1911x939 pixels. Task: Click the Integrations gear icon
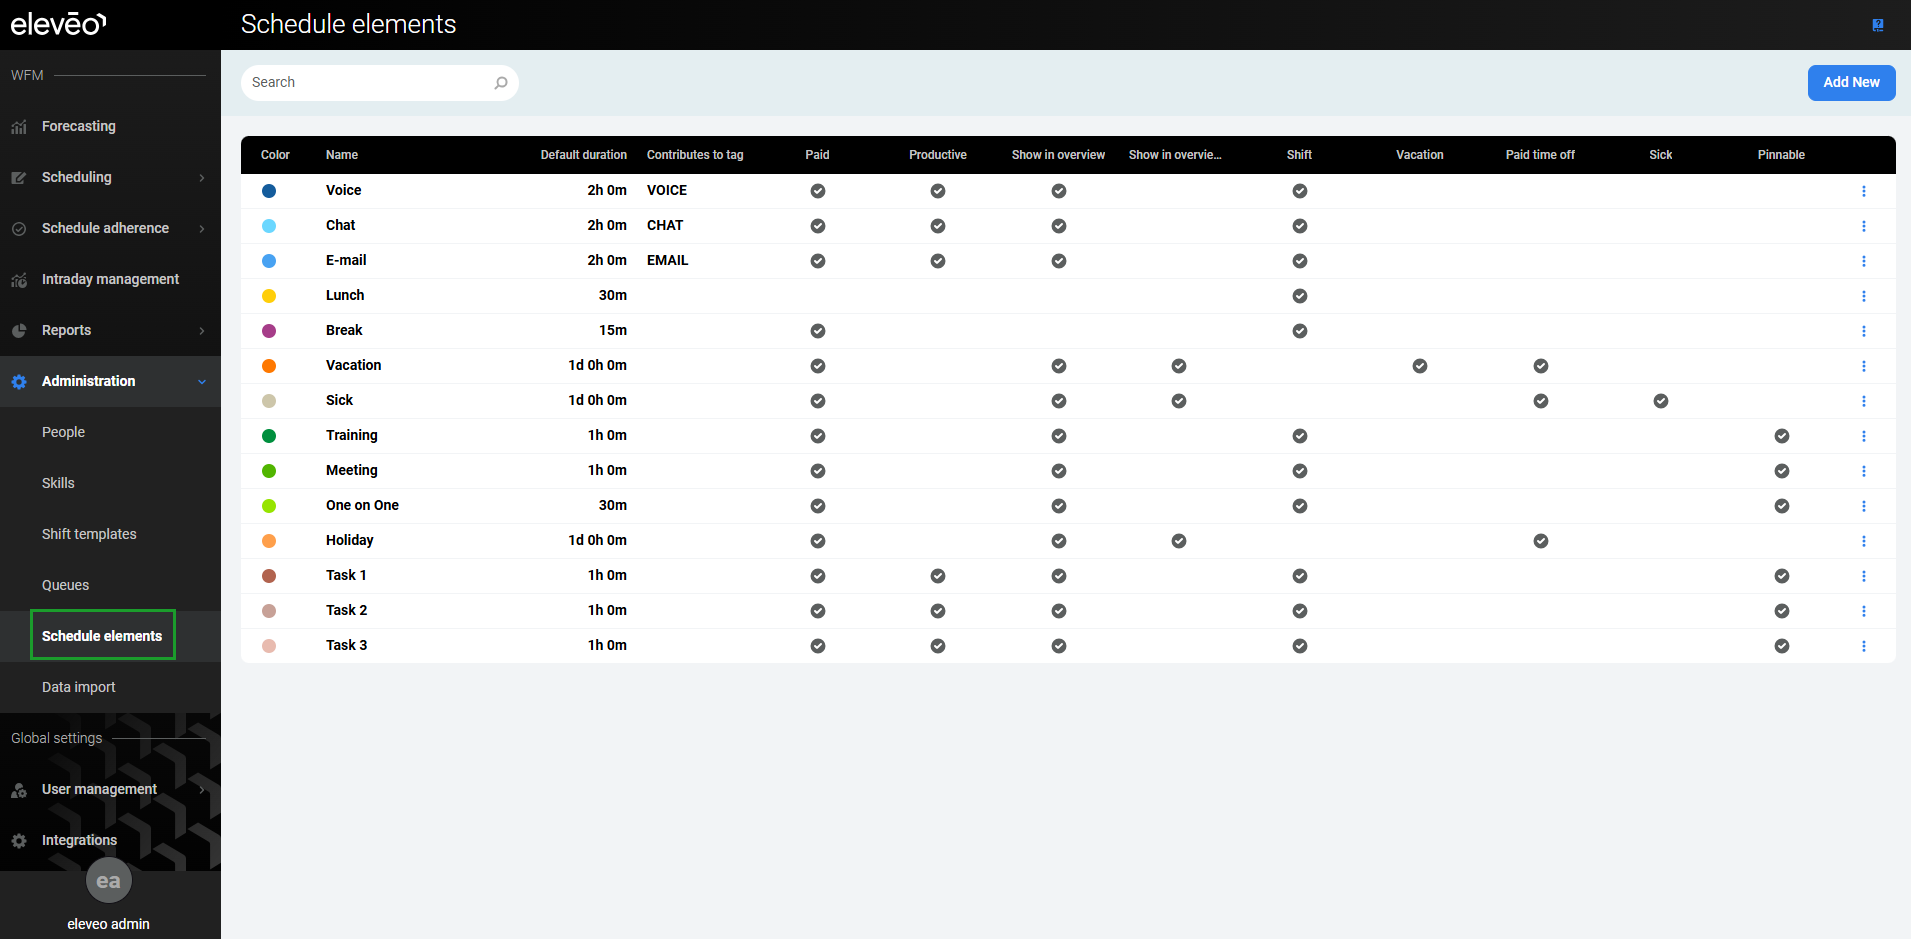19,841
